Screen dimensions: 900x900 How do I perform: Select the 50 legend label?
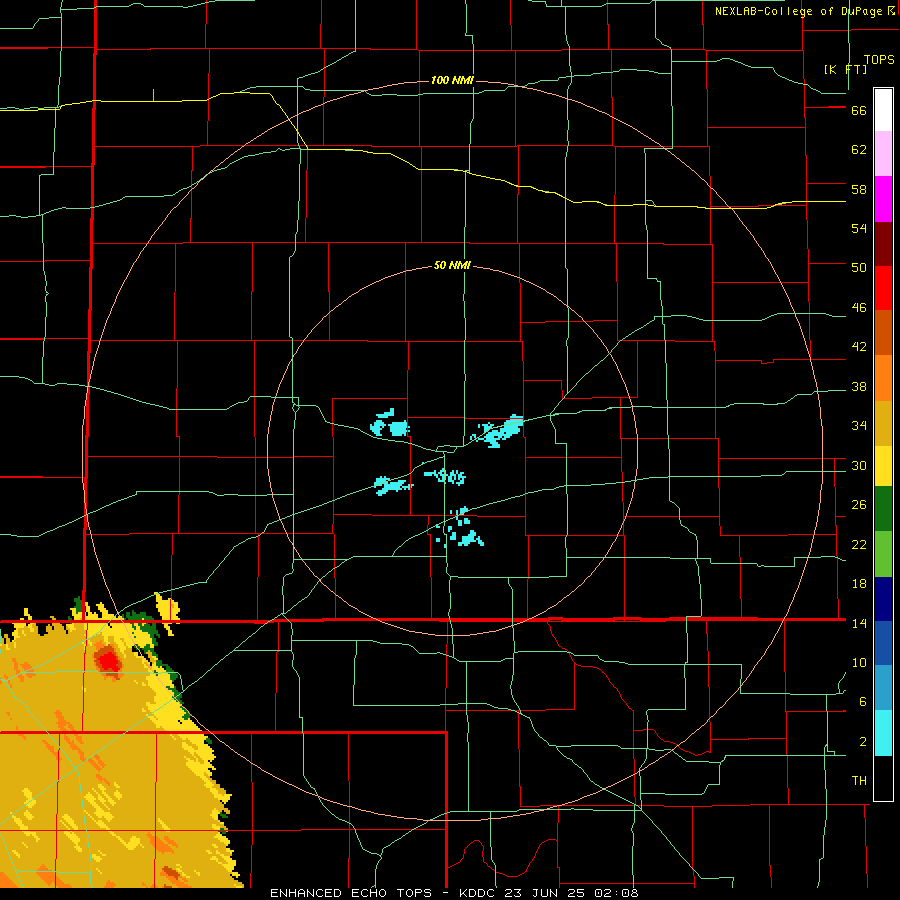coord(859,268)
